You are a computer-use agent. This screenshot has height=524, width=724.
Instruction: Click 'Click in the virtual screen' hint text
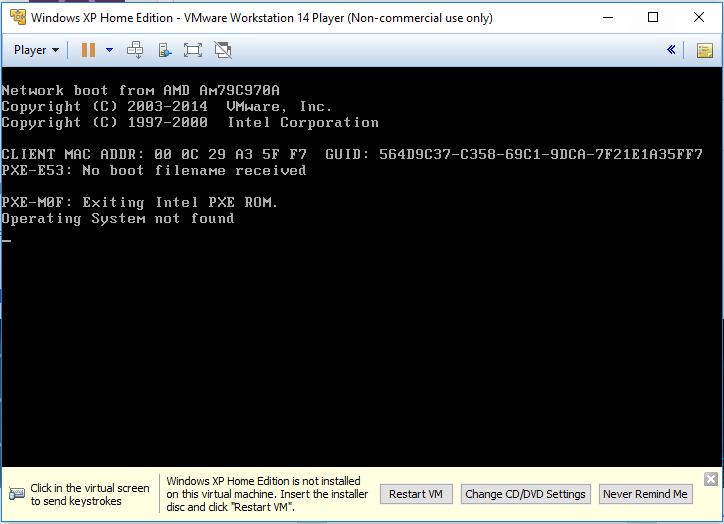pos(90,494)
